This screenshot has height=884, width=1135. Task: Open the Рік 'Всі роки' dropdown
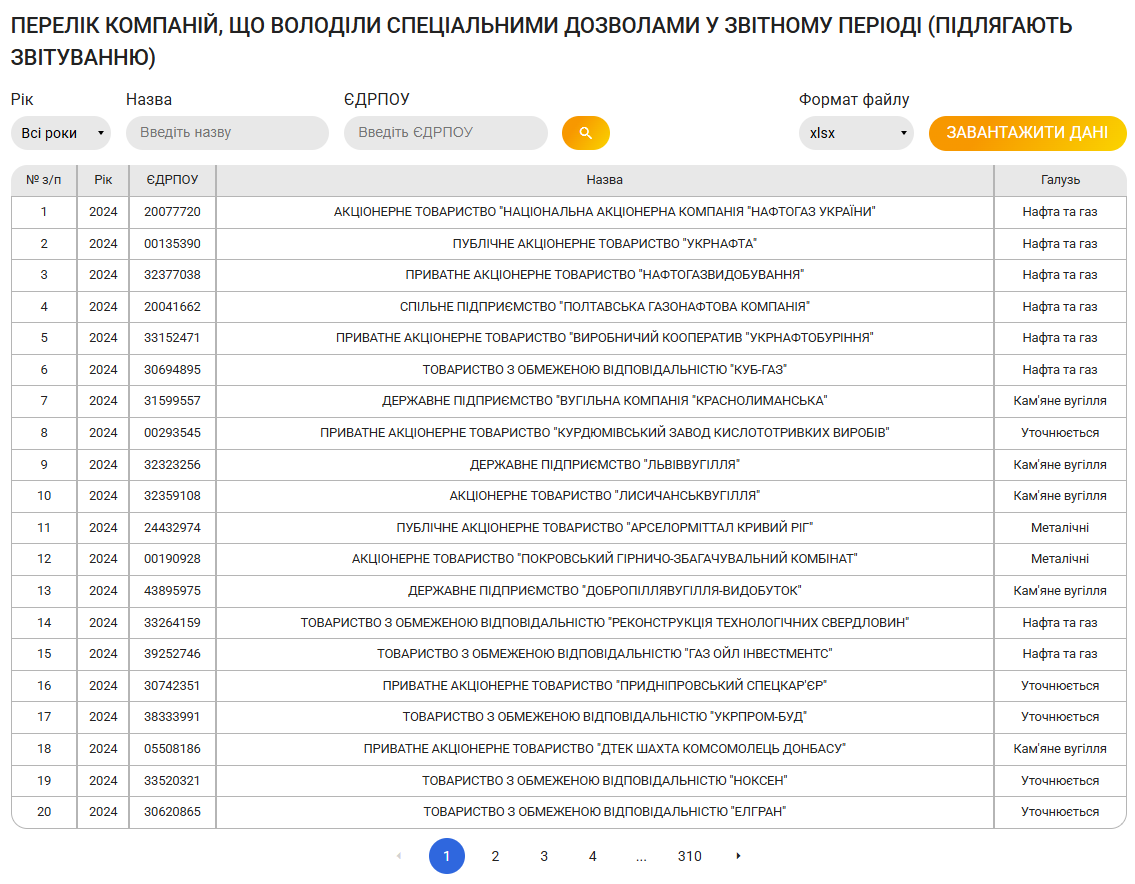coord(61,133)
